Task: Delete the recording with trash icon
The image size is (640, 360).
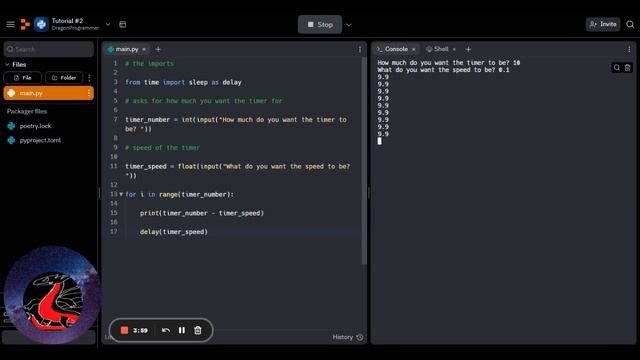Action: tap(198, 330)
